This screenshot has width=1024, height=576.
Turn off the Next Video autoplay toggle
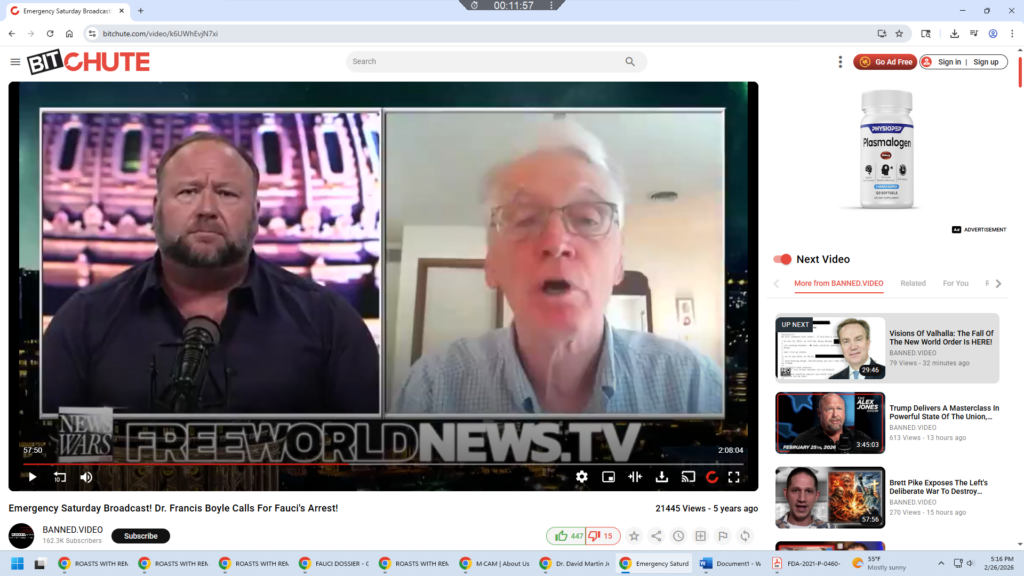point(782,259)
